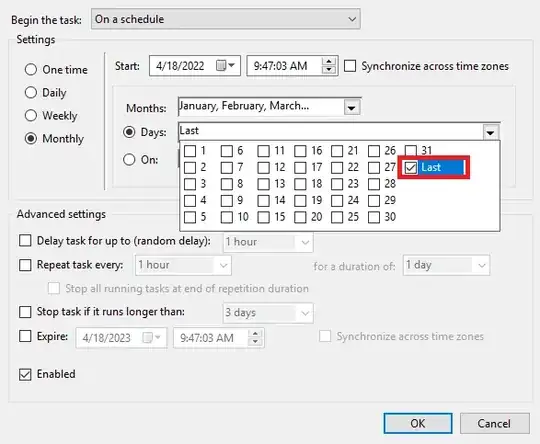The image size is (540, 444).
Task: Collapse the Days dropdown arrow
Action: (490, 132)
